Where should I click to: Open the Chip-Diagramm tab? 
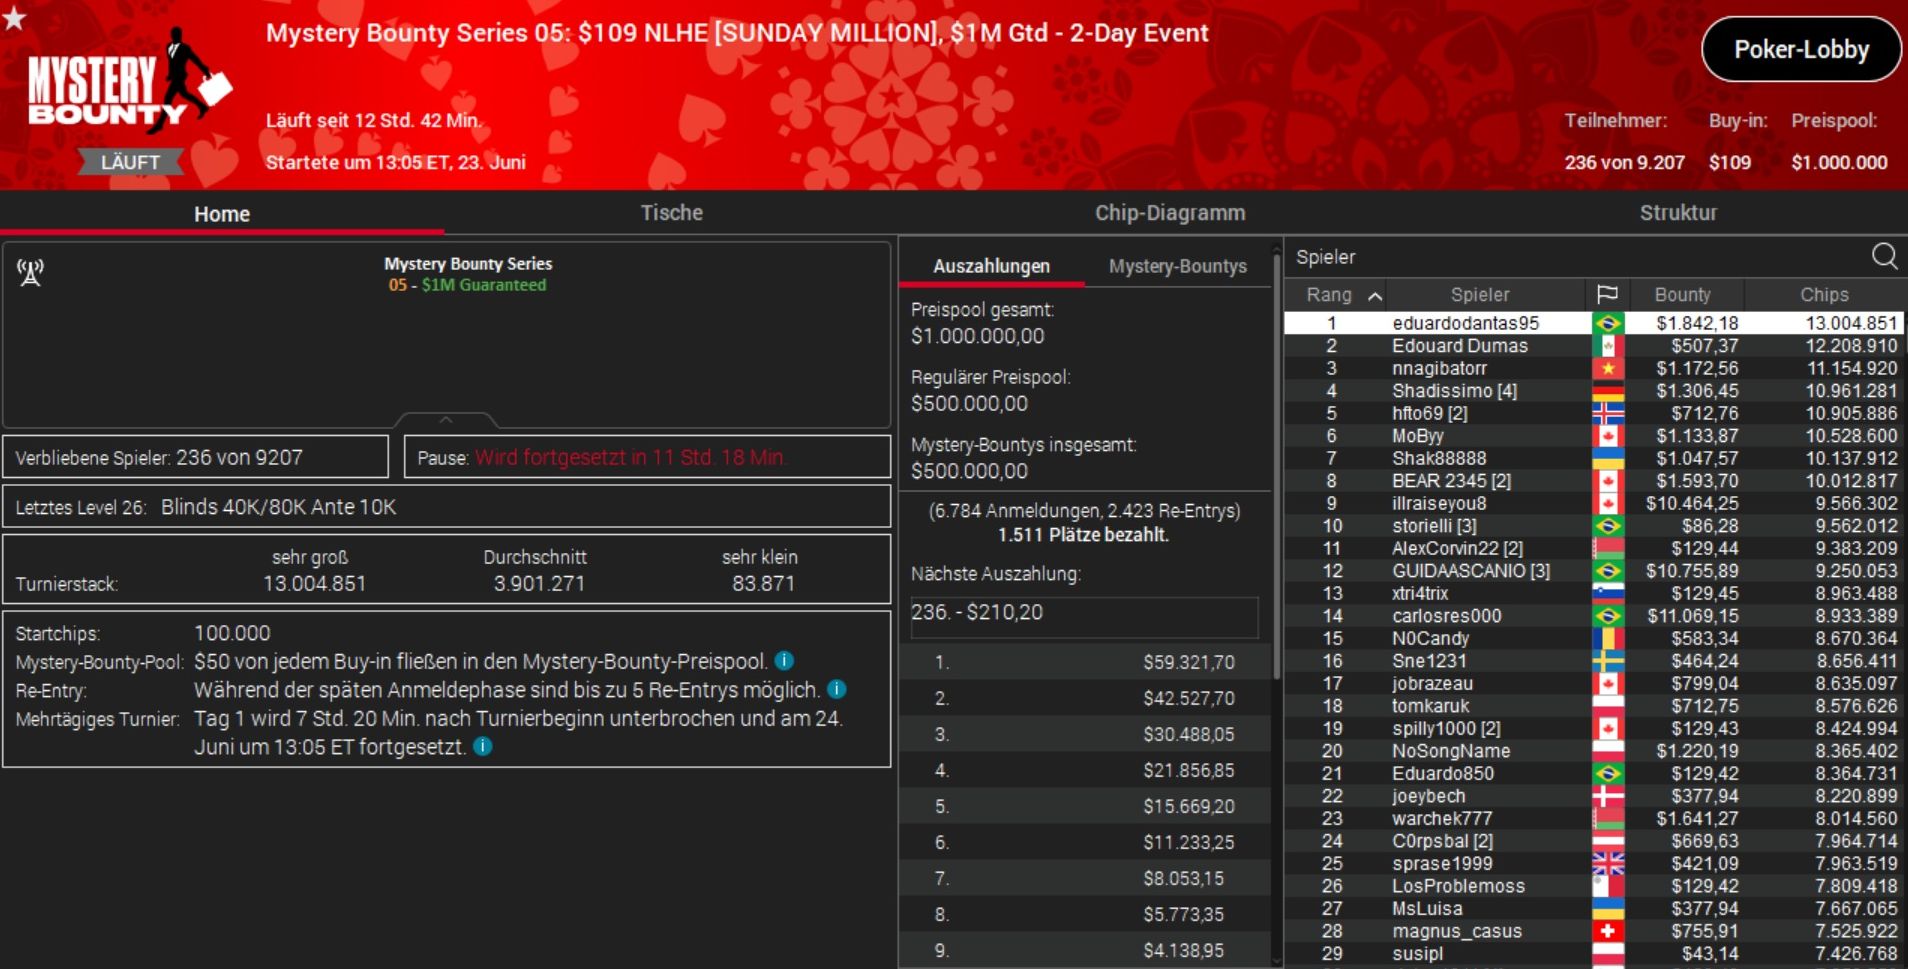click(1170, 213)
